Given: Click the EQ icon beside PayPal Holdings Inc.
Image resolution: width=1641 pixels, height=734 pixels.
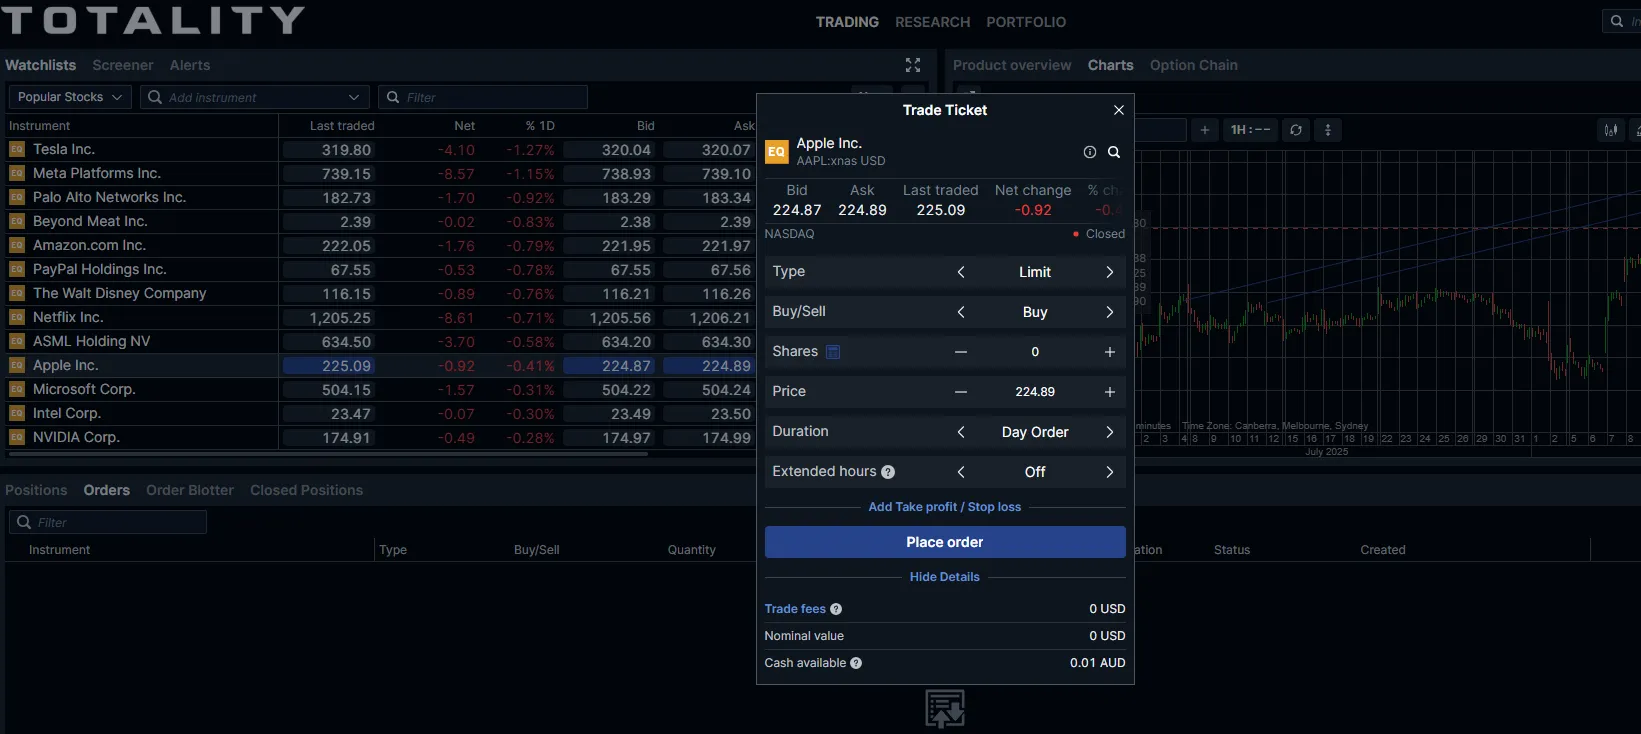Looking at the screenshot, I should coord(16,269).
